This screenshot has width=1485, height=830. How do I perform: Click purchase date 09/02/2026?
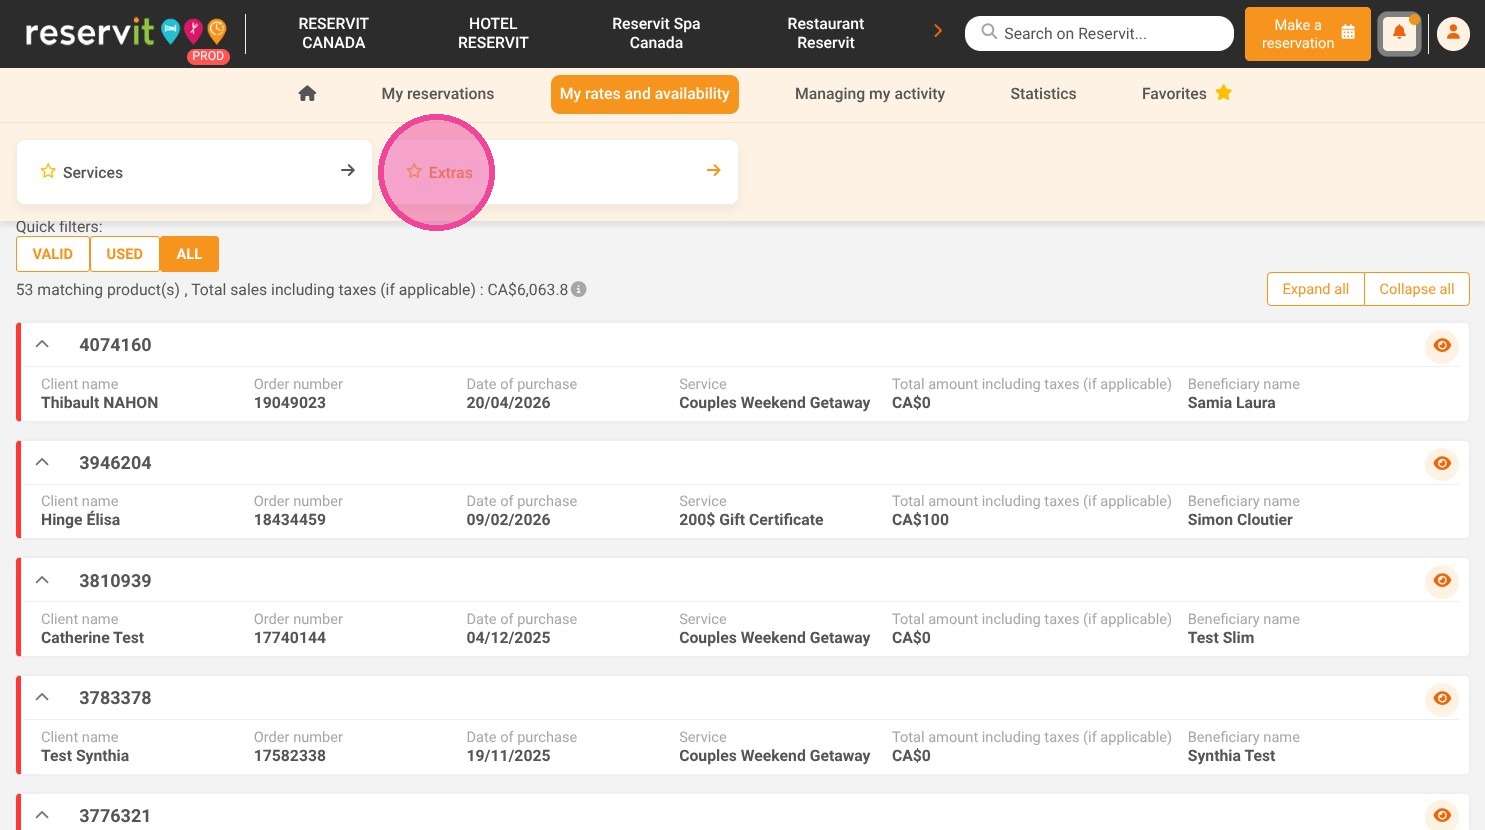(x=508, y=520)
